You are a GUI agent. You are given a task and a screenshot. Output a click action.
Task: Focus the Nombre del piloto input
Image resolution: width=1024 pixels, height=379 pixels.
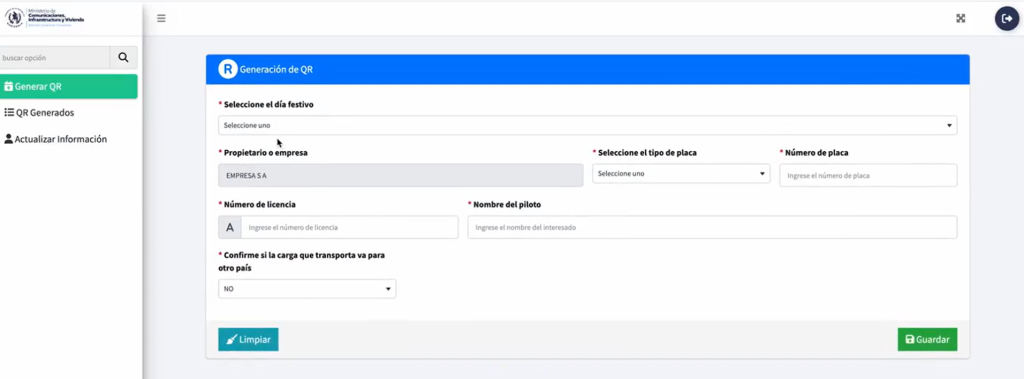click(x=712, y=227)
